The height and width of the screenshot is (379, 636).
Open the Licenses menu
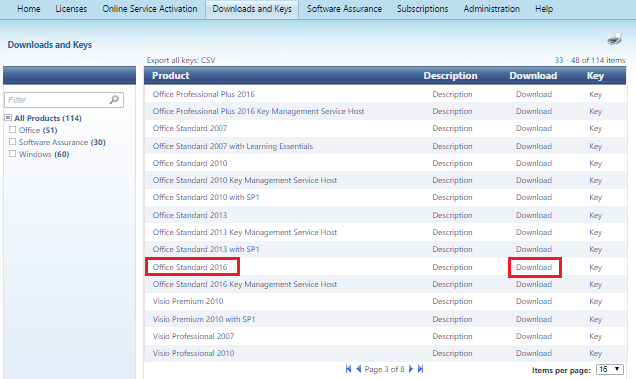coord(71,9)
